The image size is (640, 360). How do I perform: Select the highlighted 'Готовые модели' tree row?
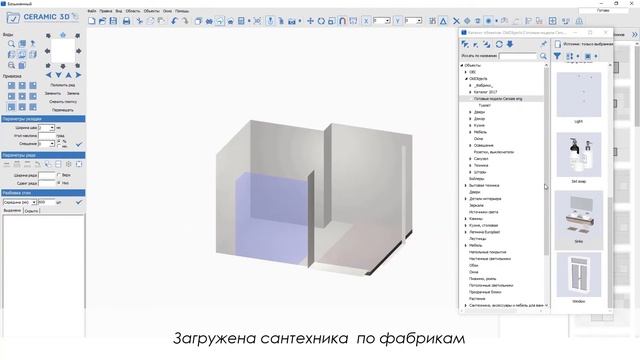501,98
